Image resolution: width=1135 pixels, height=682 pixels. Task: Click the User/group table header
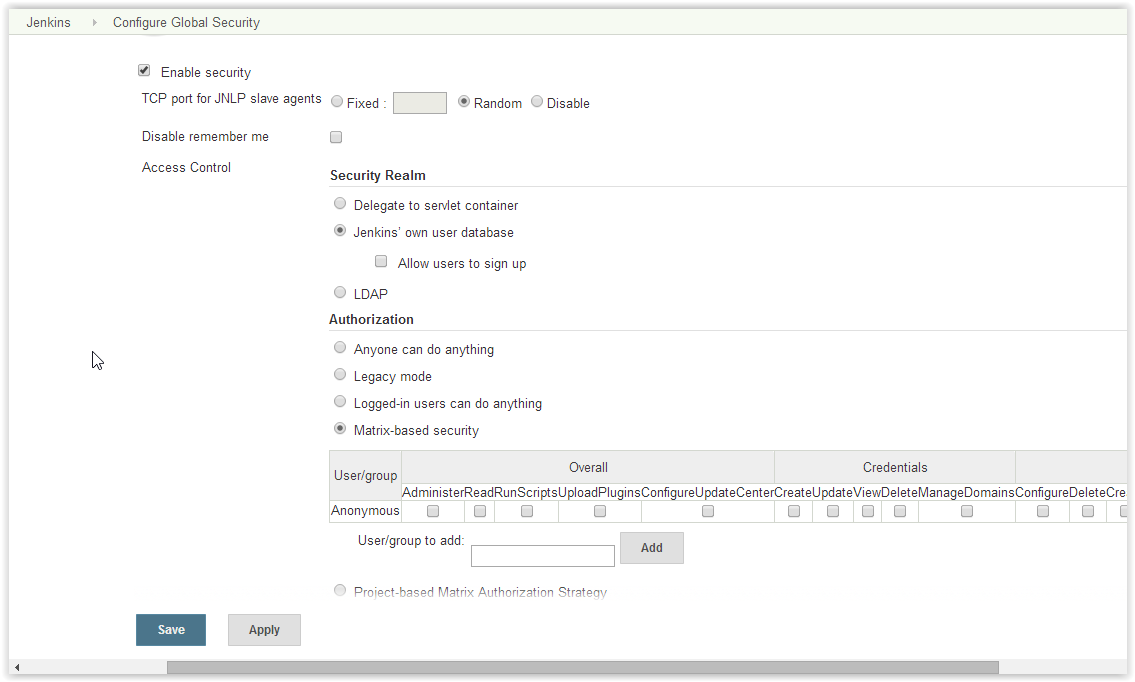[x=366, y=476]
